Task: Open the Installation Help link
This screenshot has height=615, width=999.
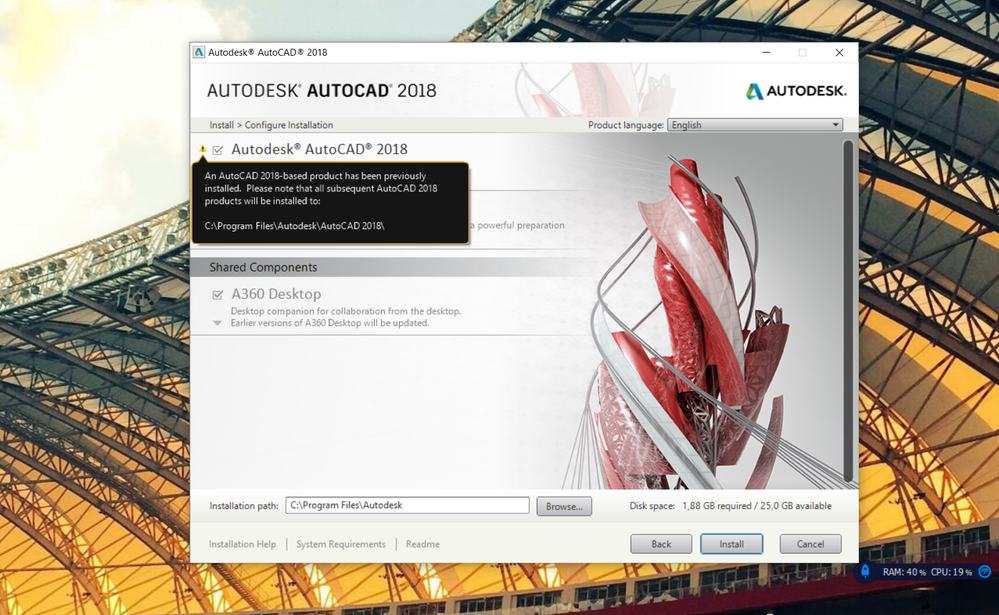Action: pyautogui.click(x=242, y=544)
